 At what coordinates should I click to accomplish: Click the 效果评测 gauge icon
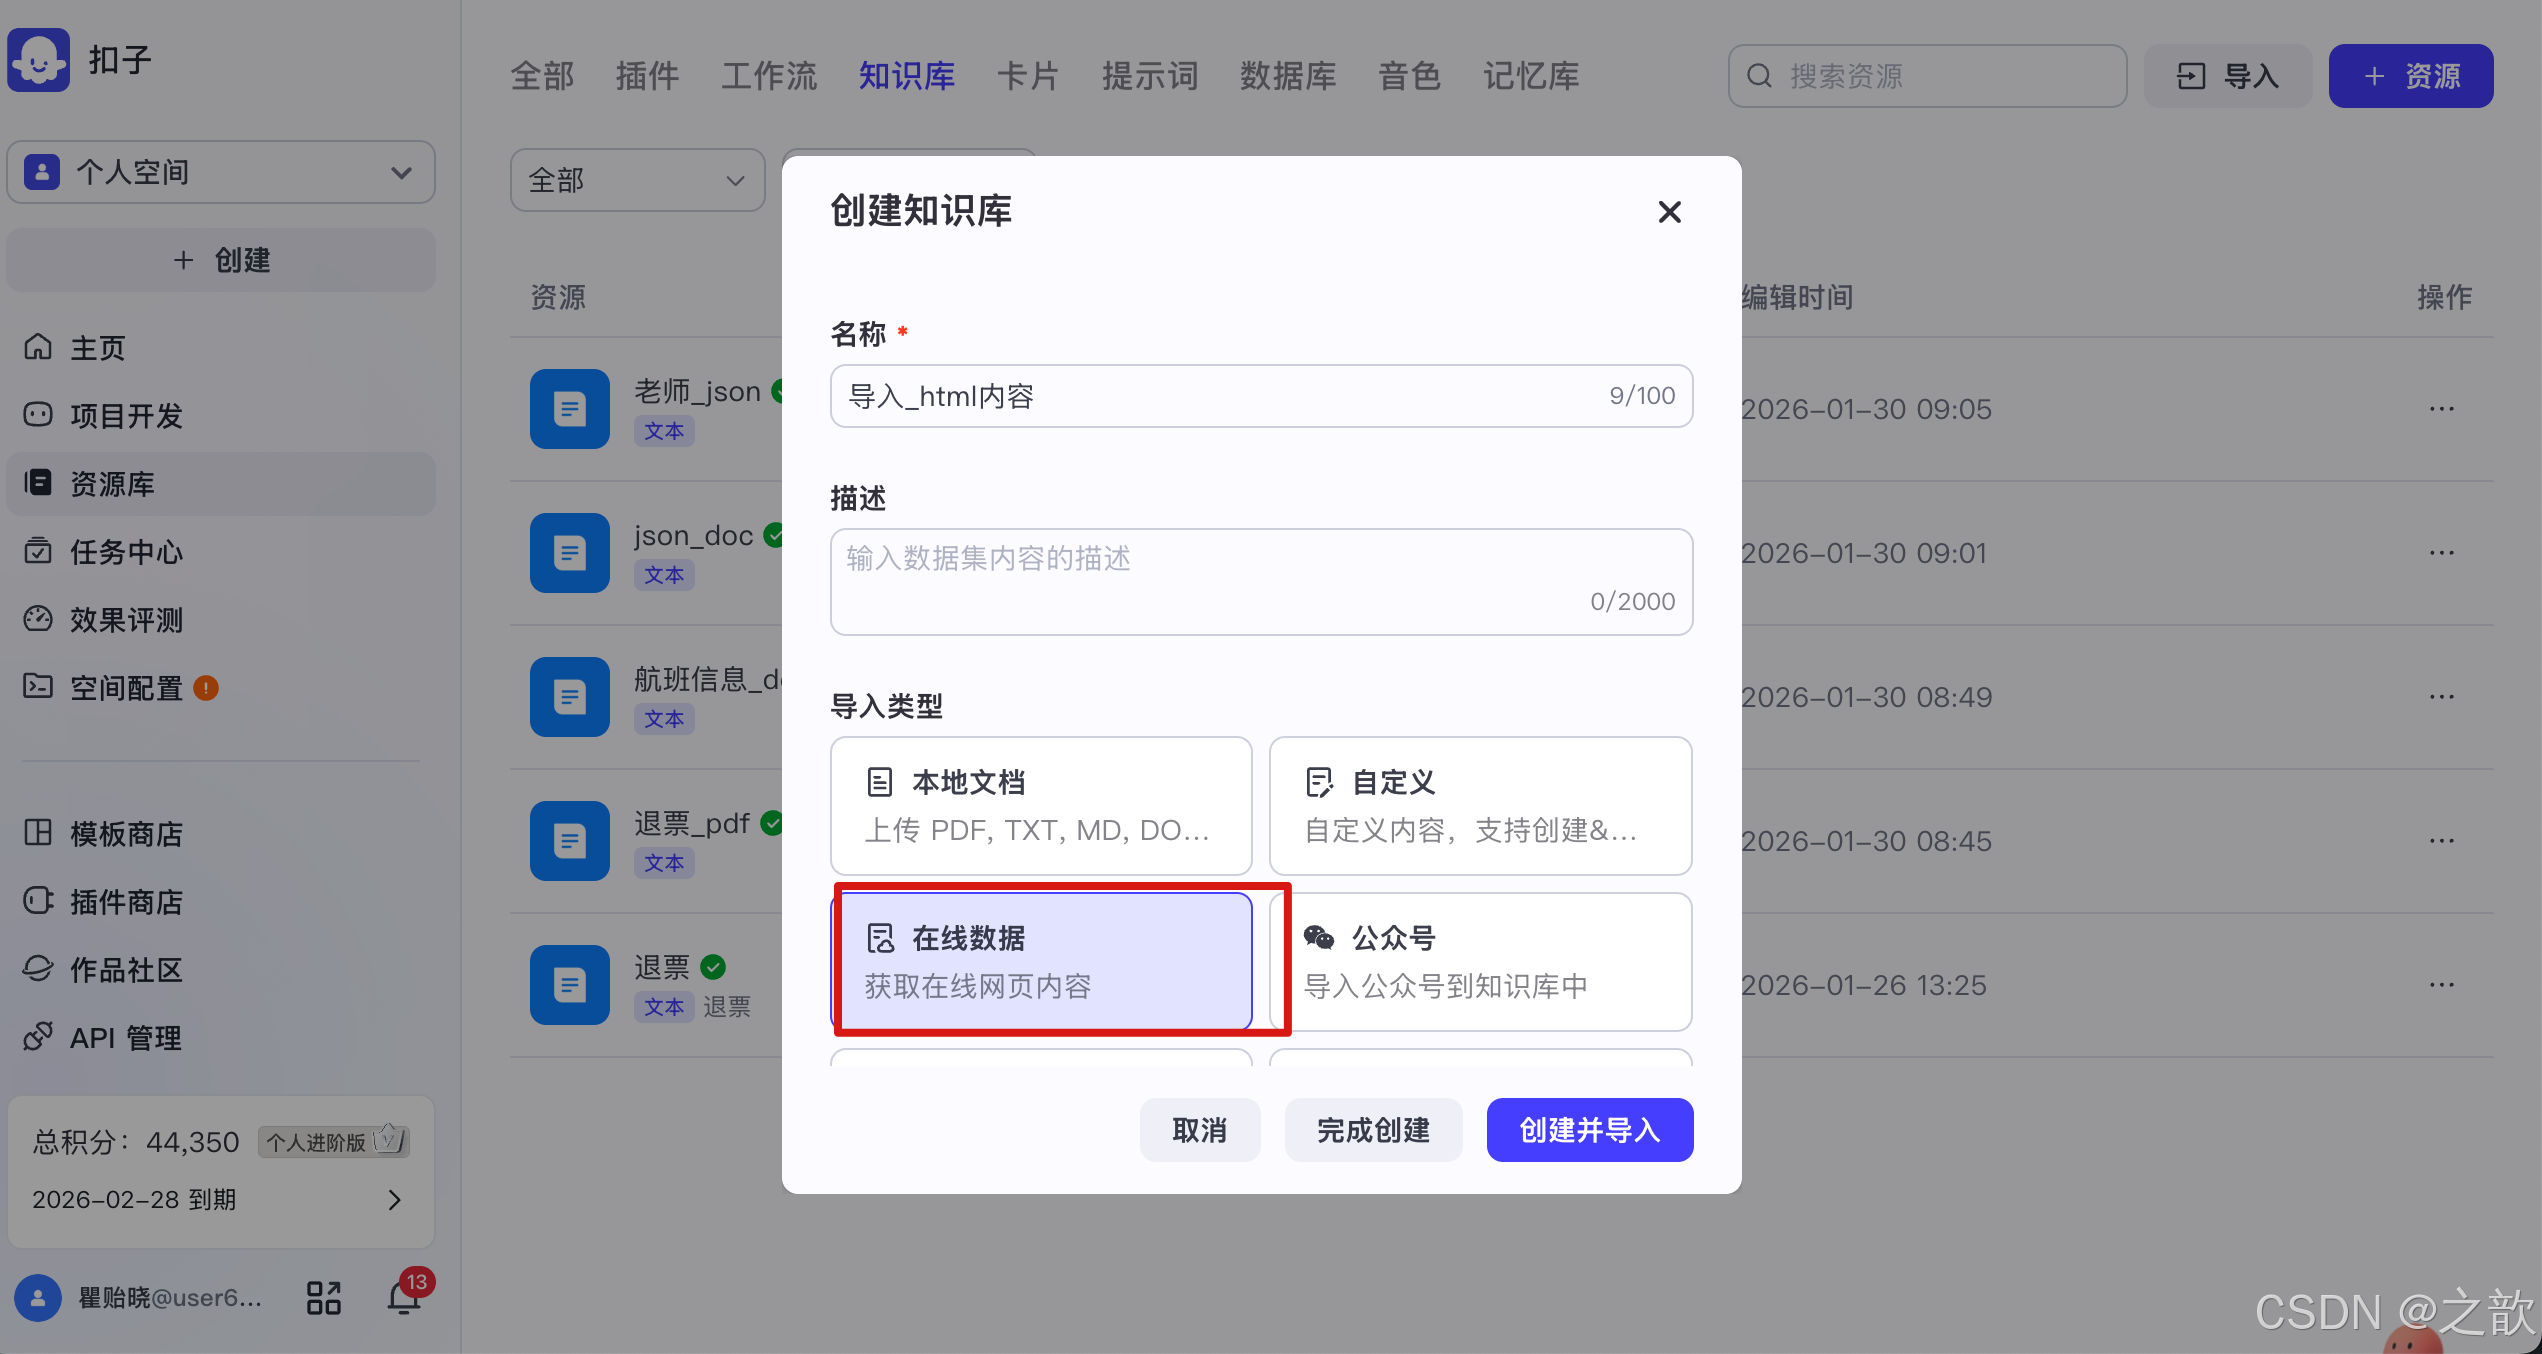point(37,619)
